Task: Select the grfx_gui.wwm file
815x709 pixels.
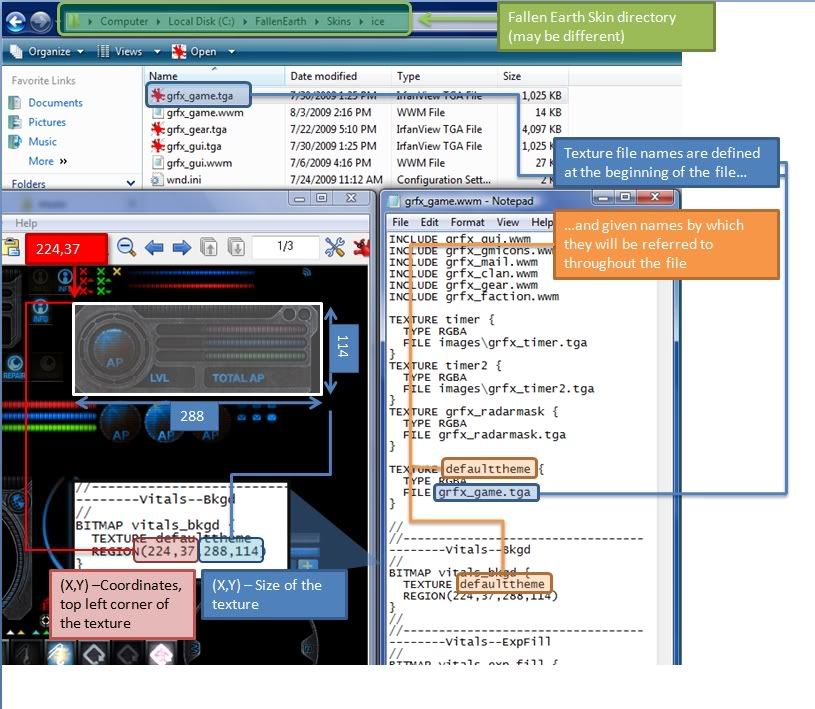Action: 199,163
